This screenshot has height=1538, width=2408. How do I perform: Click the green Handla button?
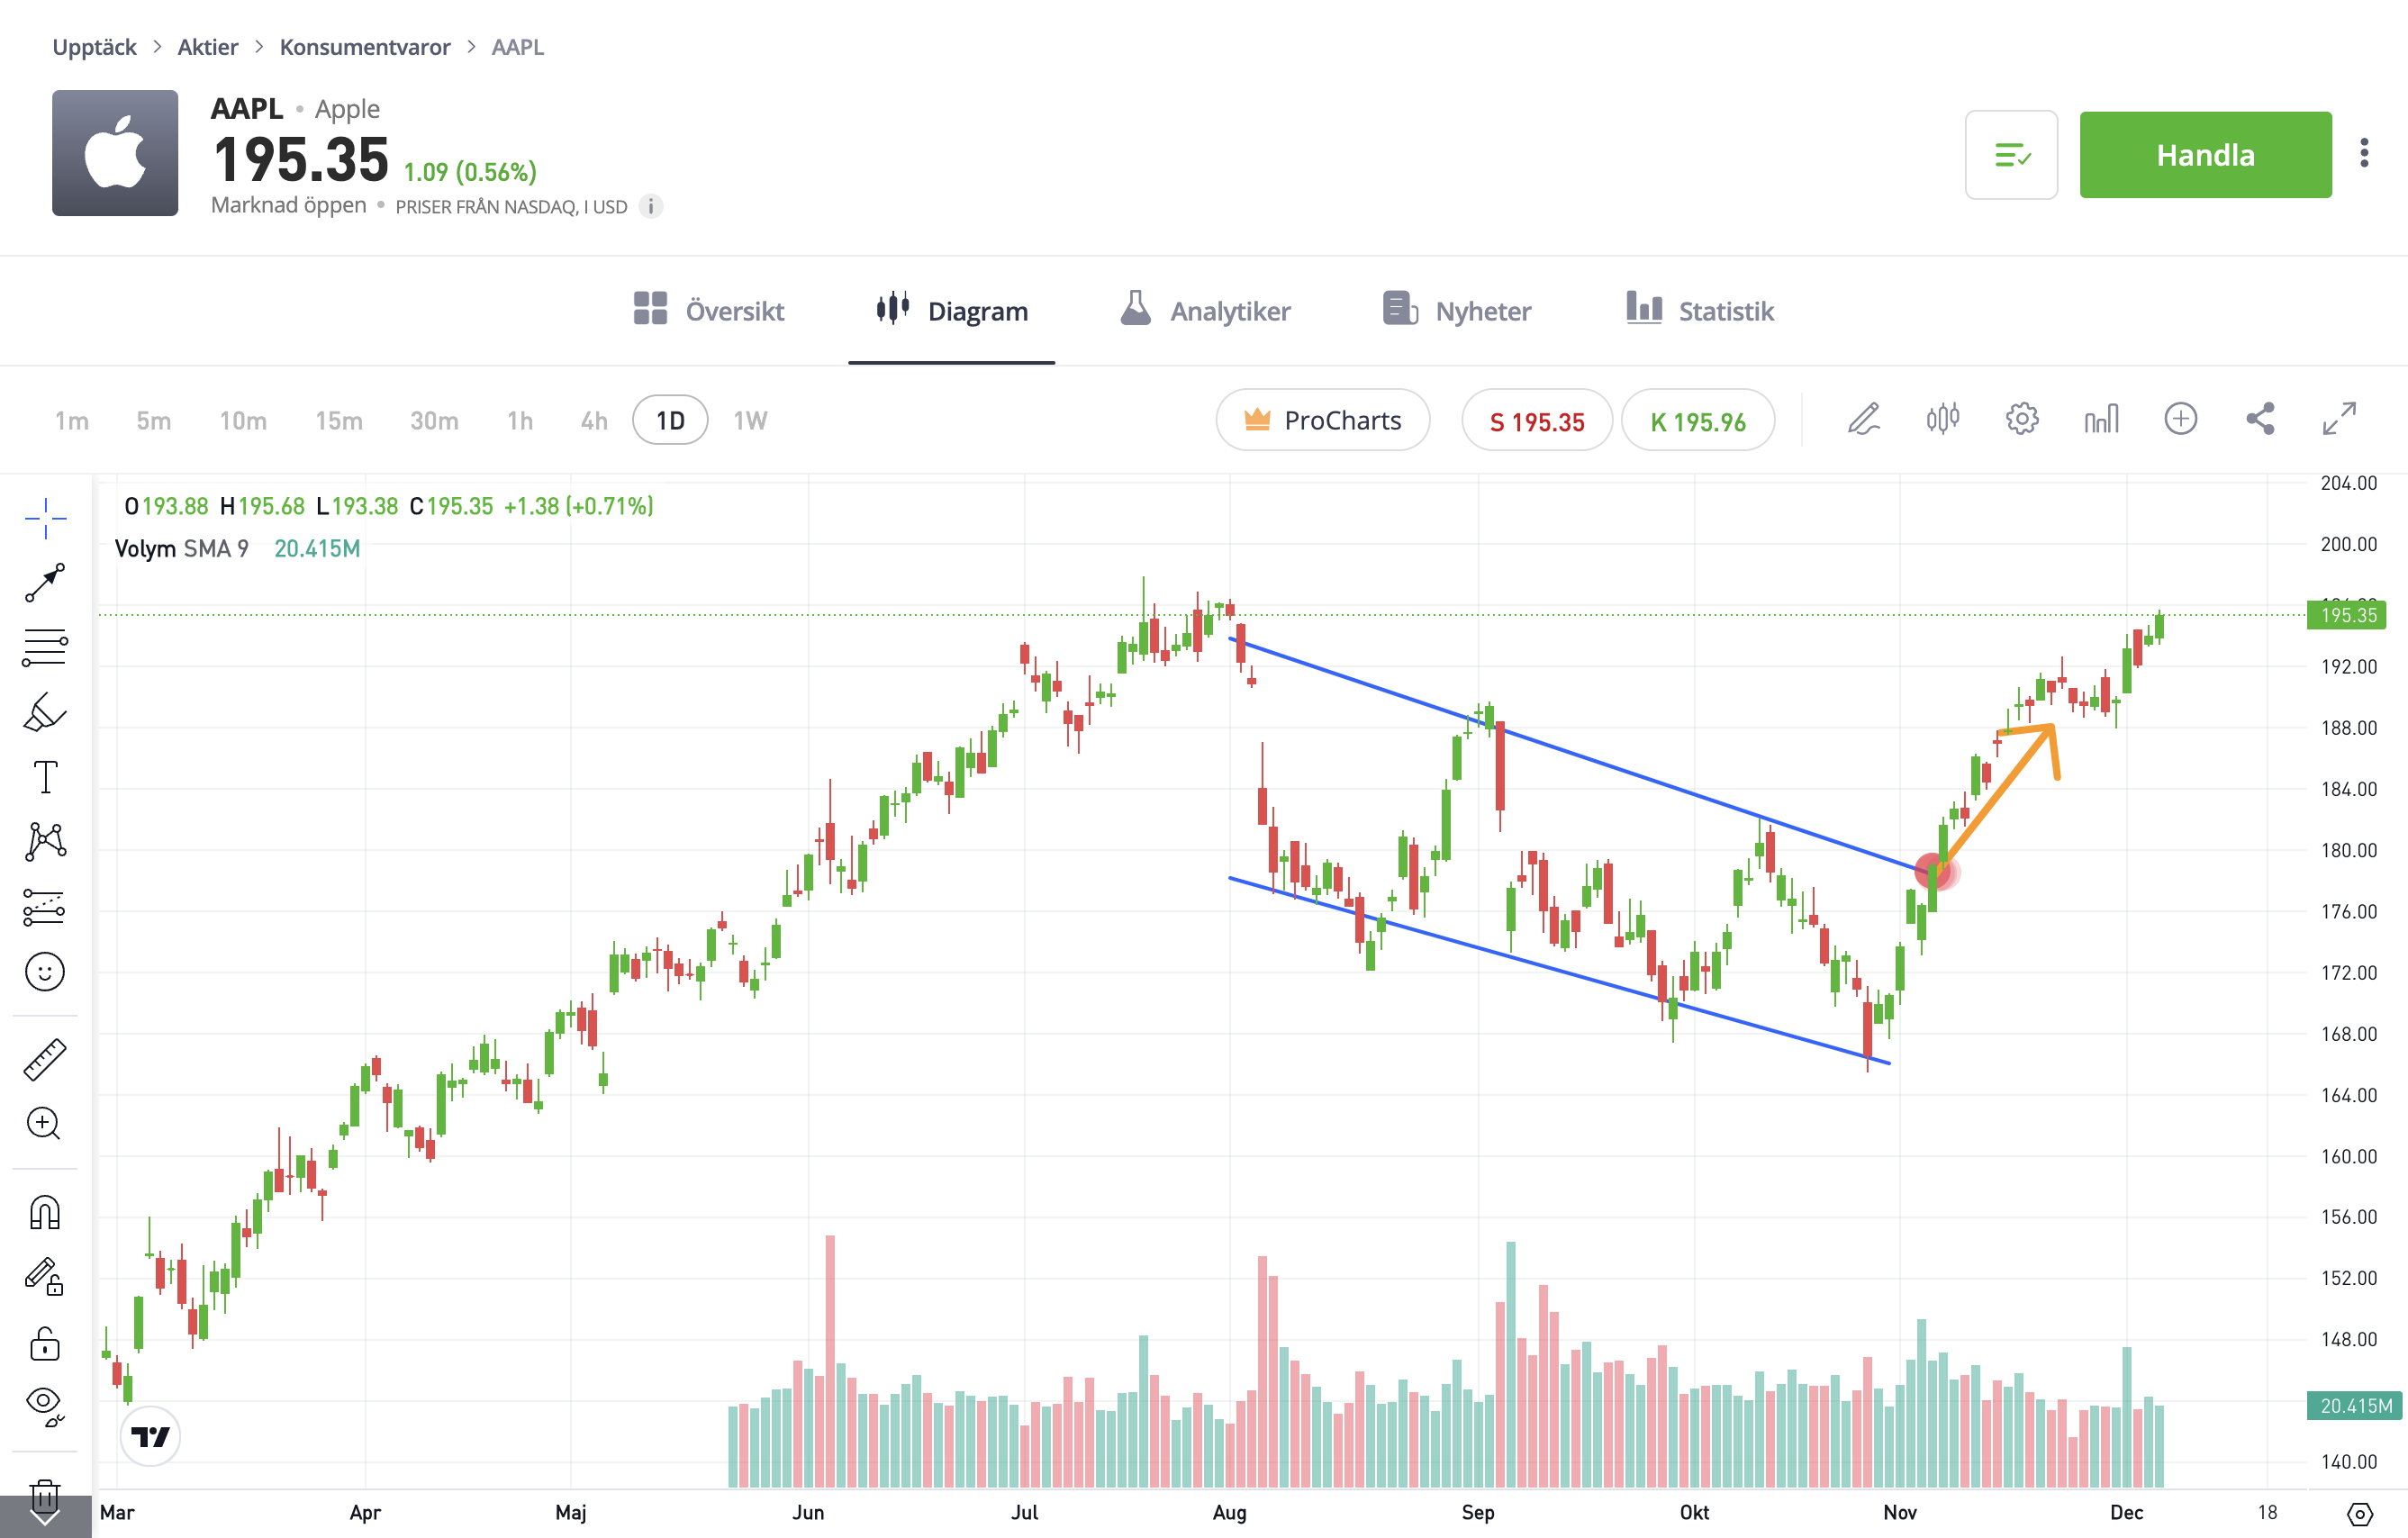point(2205,155)
